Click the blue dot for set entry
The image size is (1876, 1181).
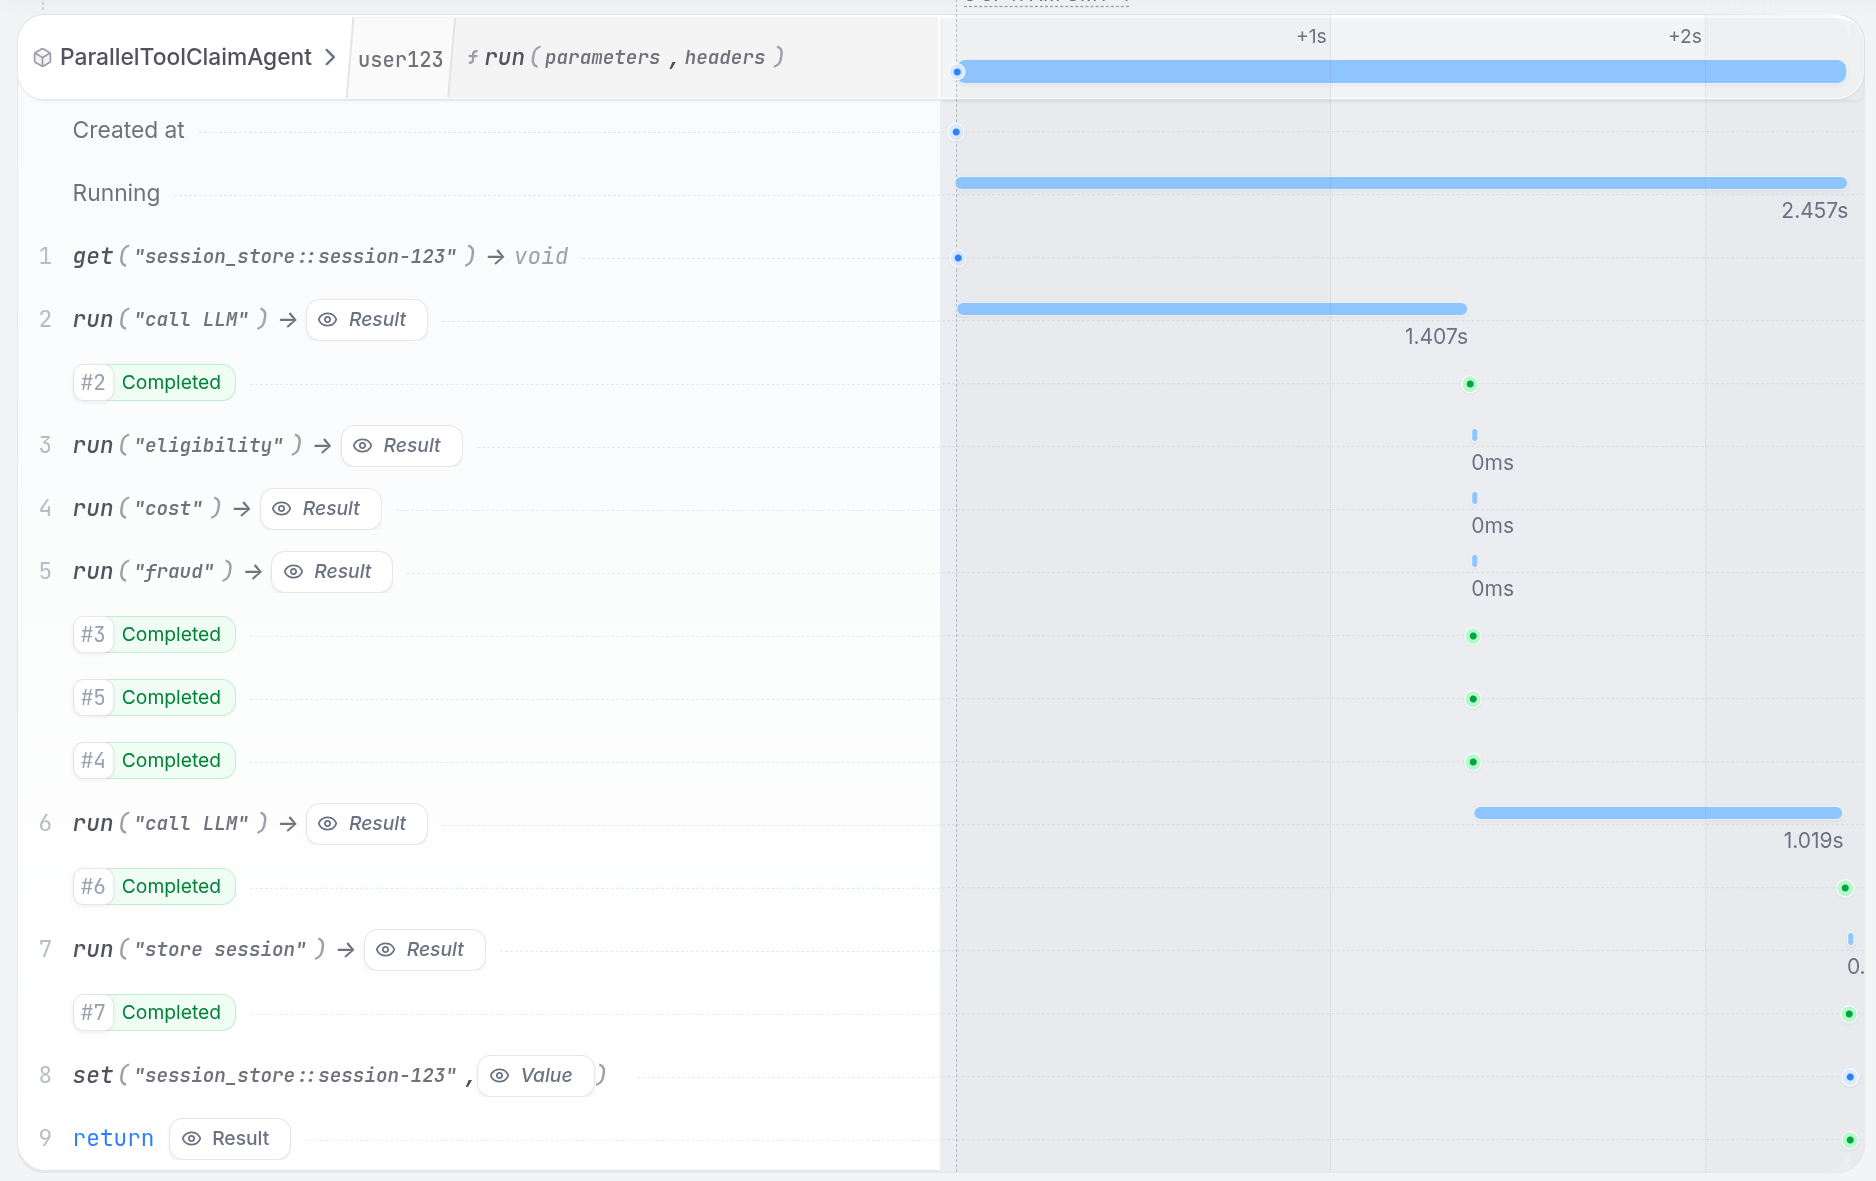(x=1850, y=1077)
